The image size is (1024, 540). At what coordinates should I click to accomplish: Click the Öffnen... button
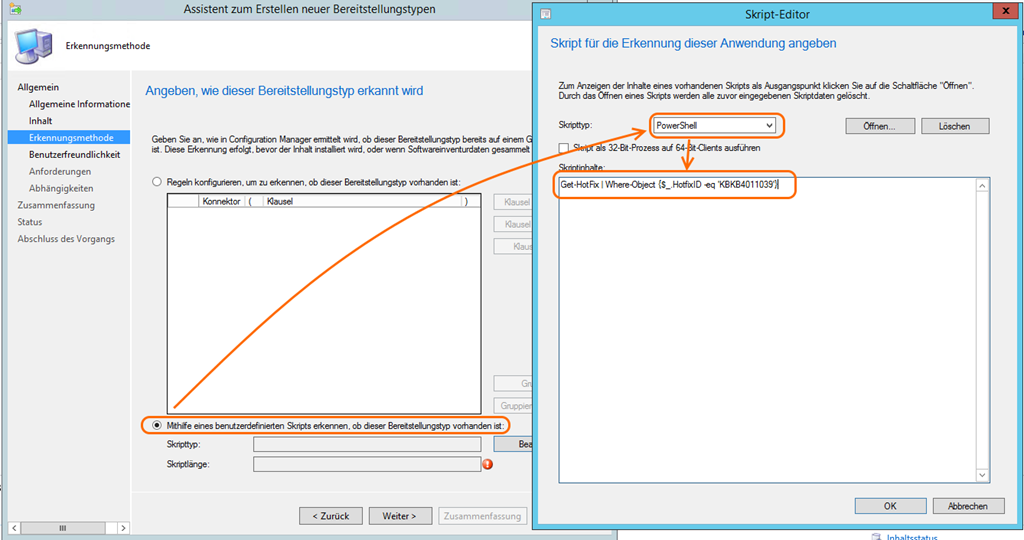(879, 126)
